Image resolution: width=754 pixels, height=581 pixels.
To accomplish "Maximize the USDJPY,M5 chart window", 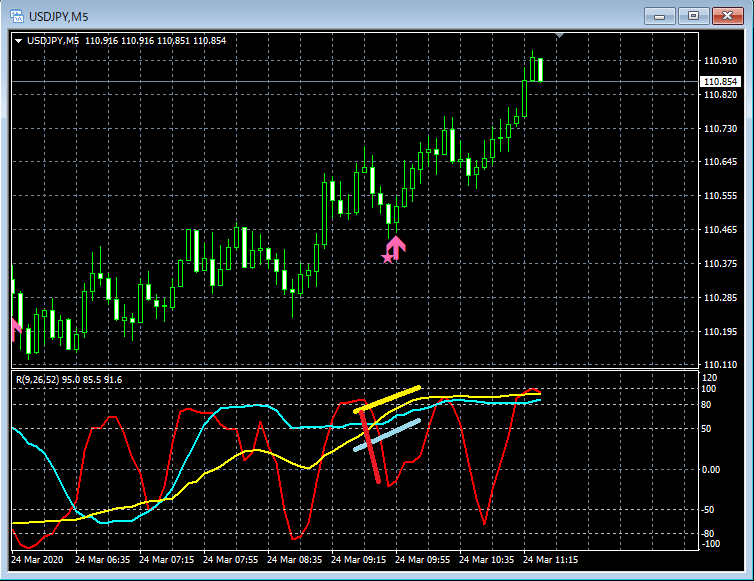I will point(693,16).
